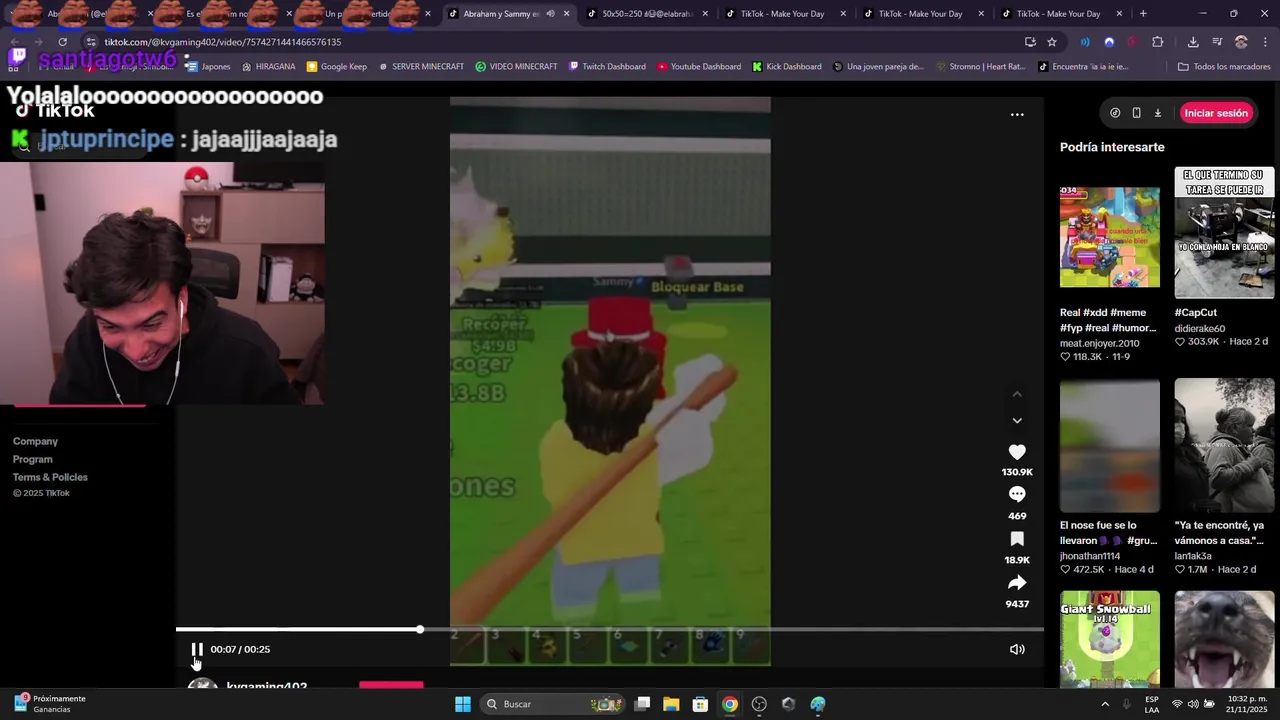Open the VIDEO MINECRAFT bookmark

pyautogui.click(x=516, y=67)
